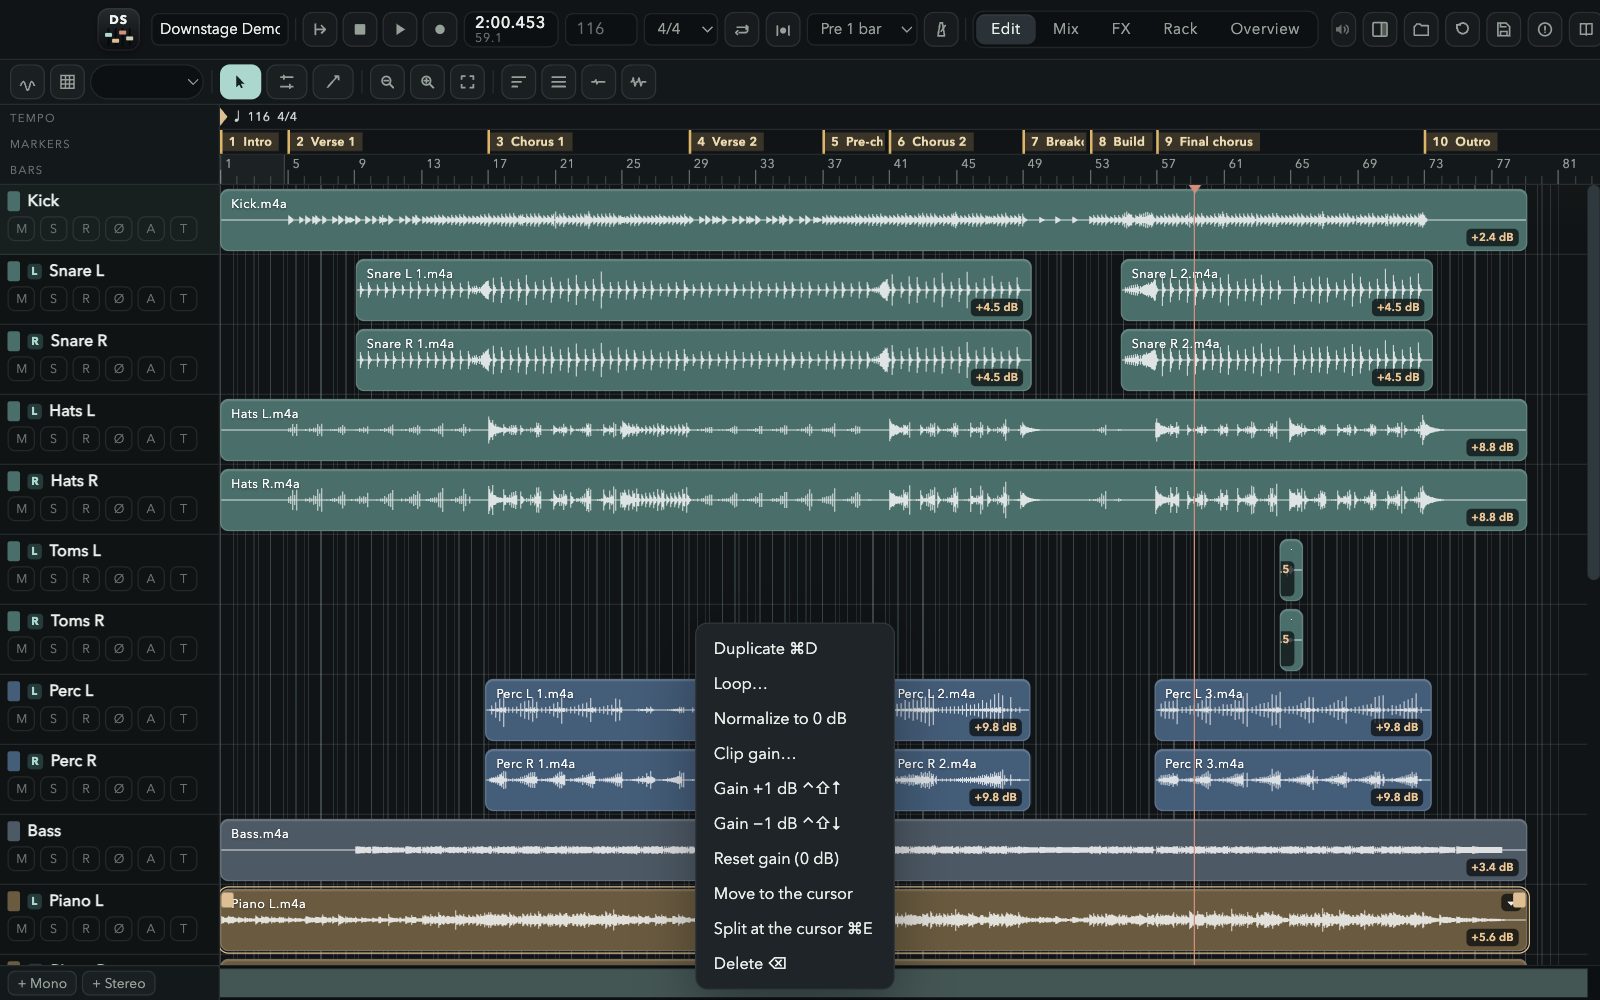Click the zoom in magnifier icon
This screenshot has height=1000, width=1600.
(427, 82)
